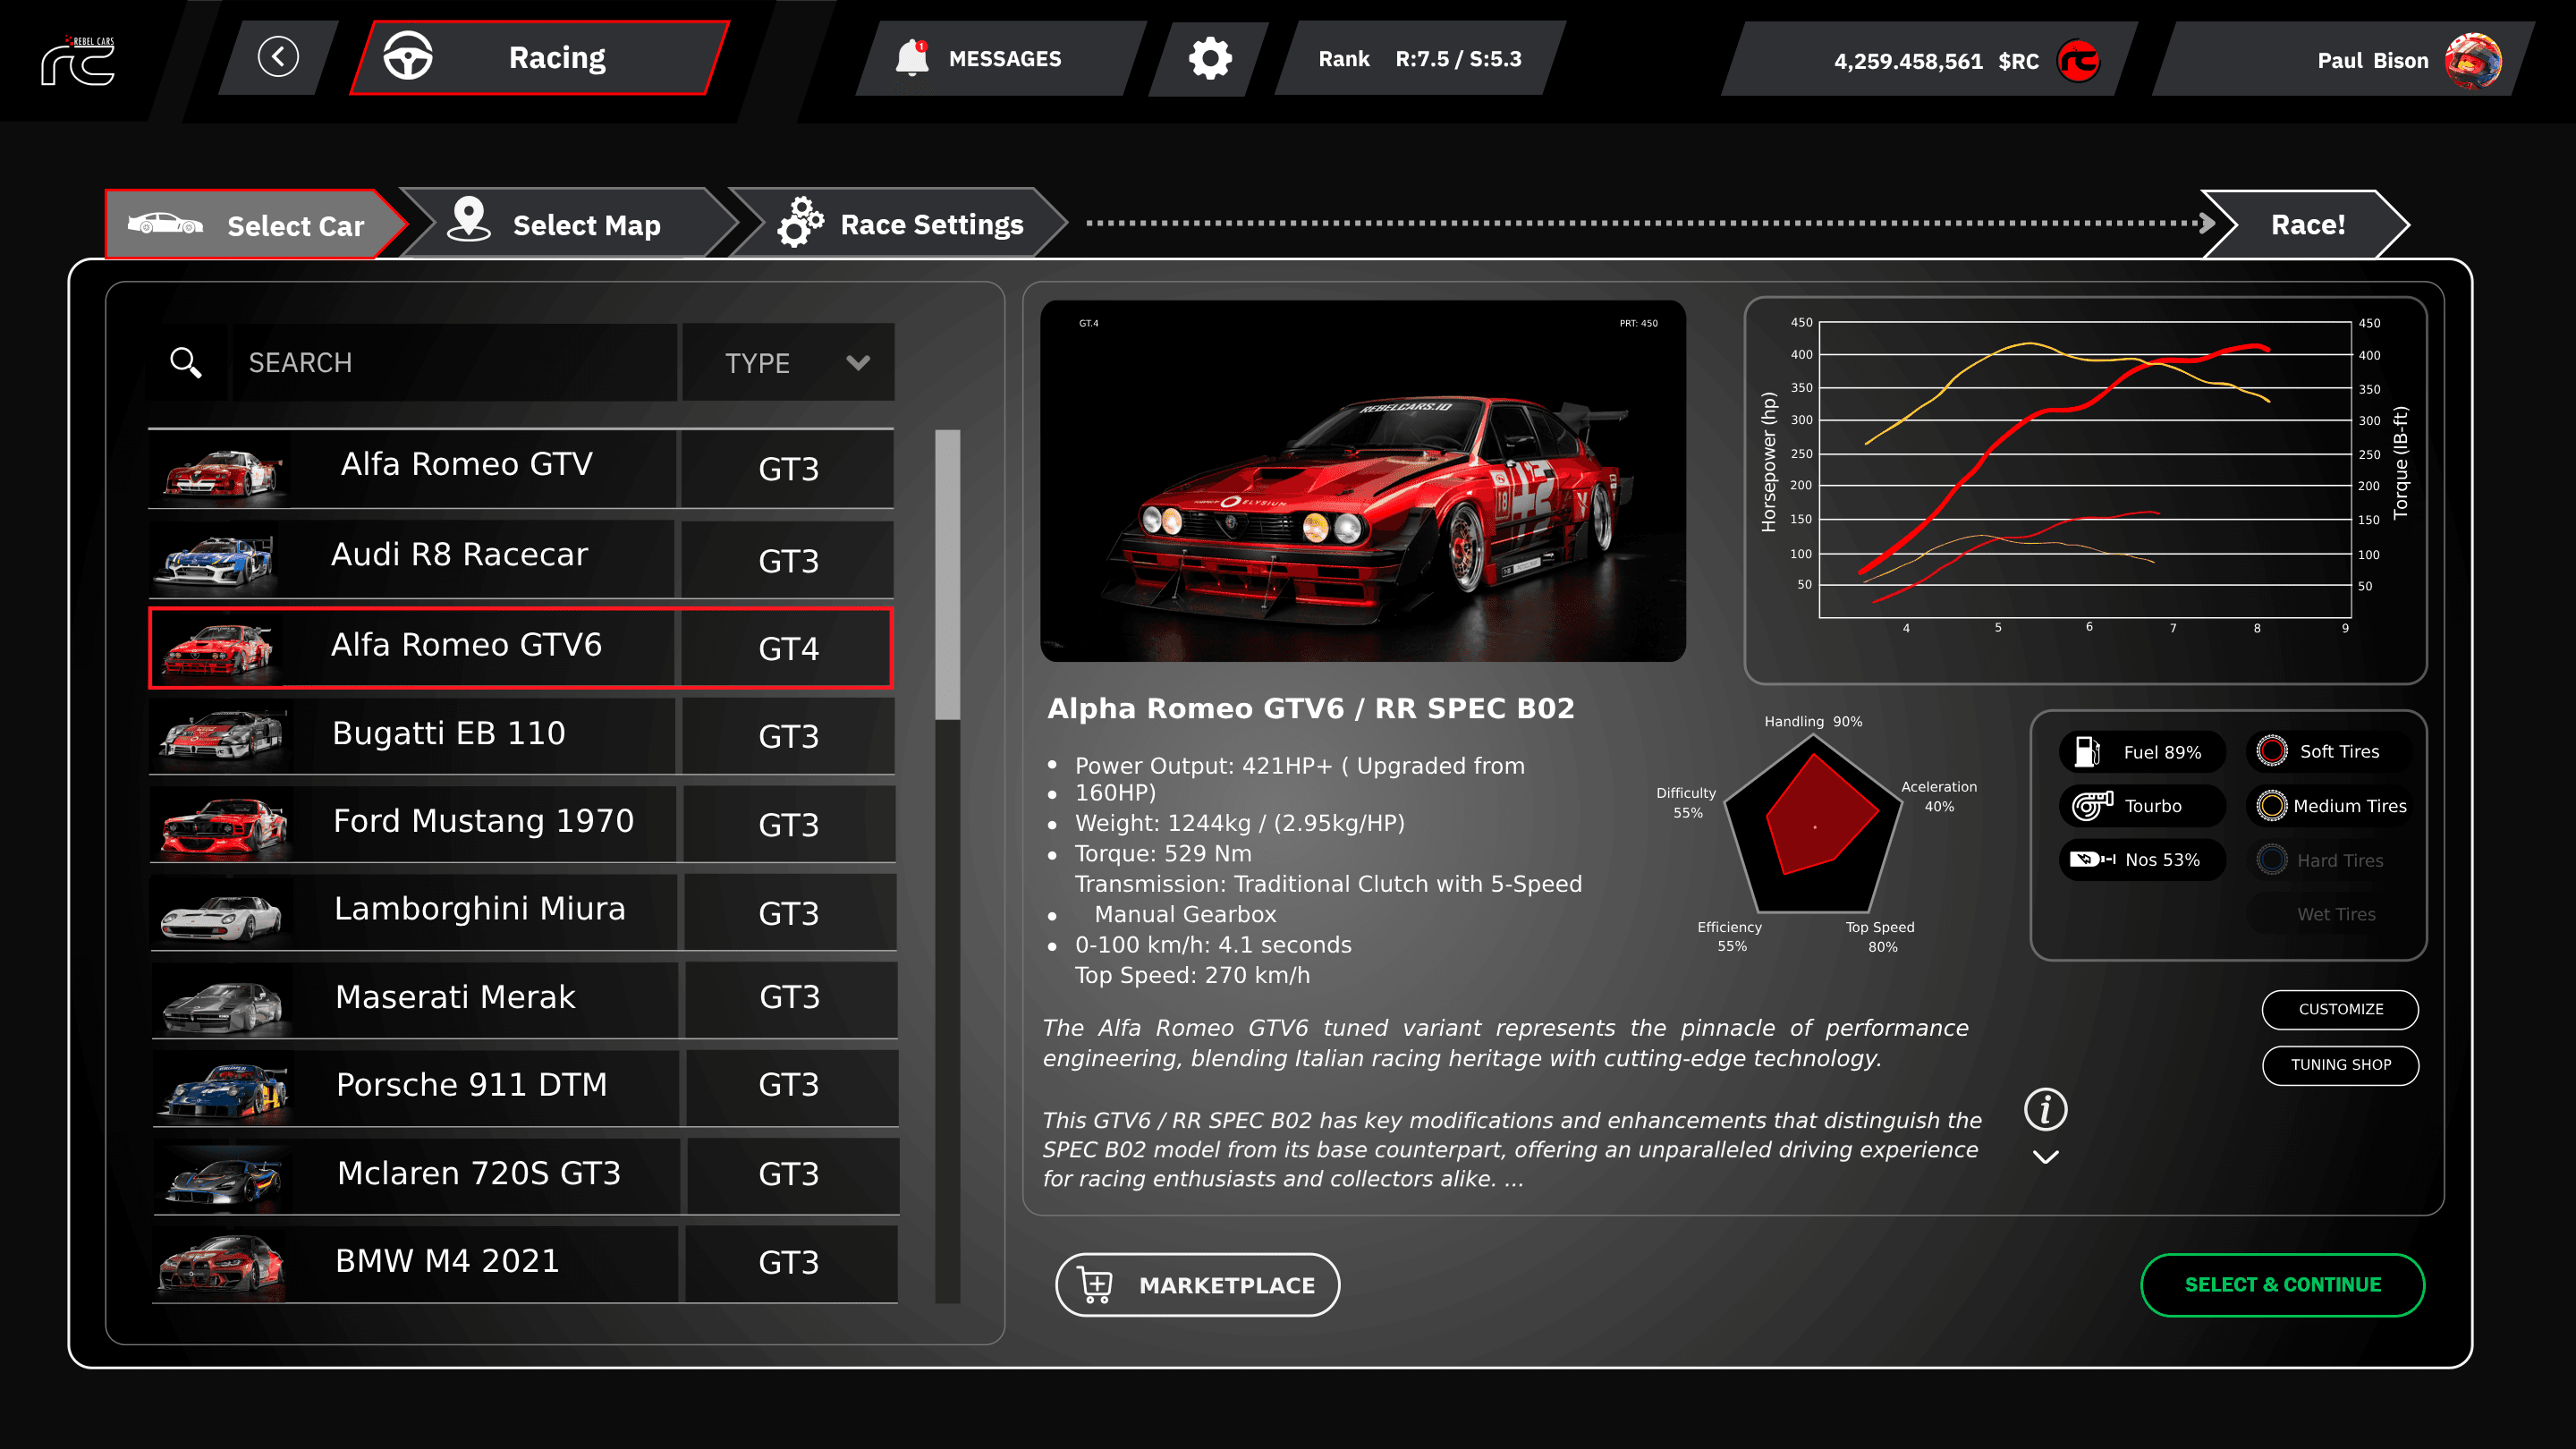Select Medium Tires option
Viewport: 2576px width, 1449px height.
[2330, 805]
